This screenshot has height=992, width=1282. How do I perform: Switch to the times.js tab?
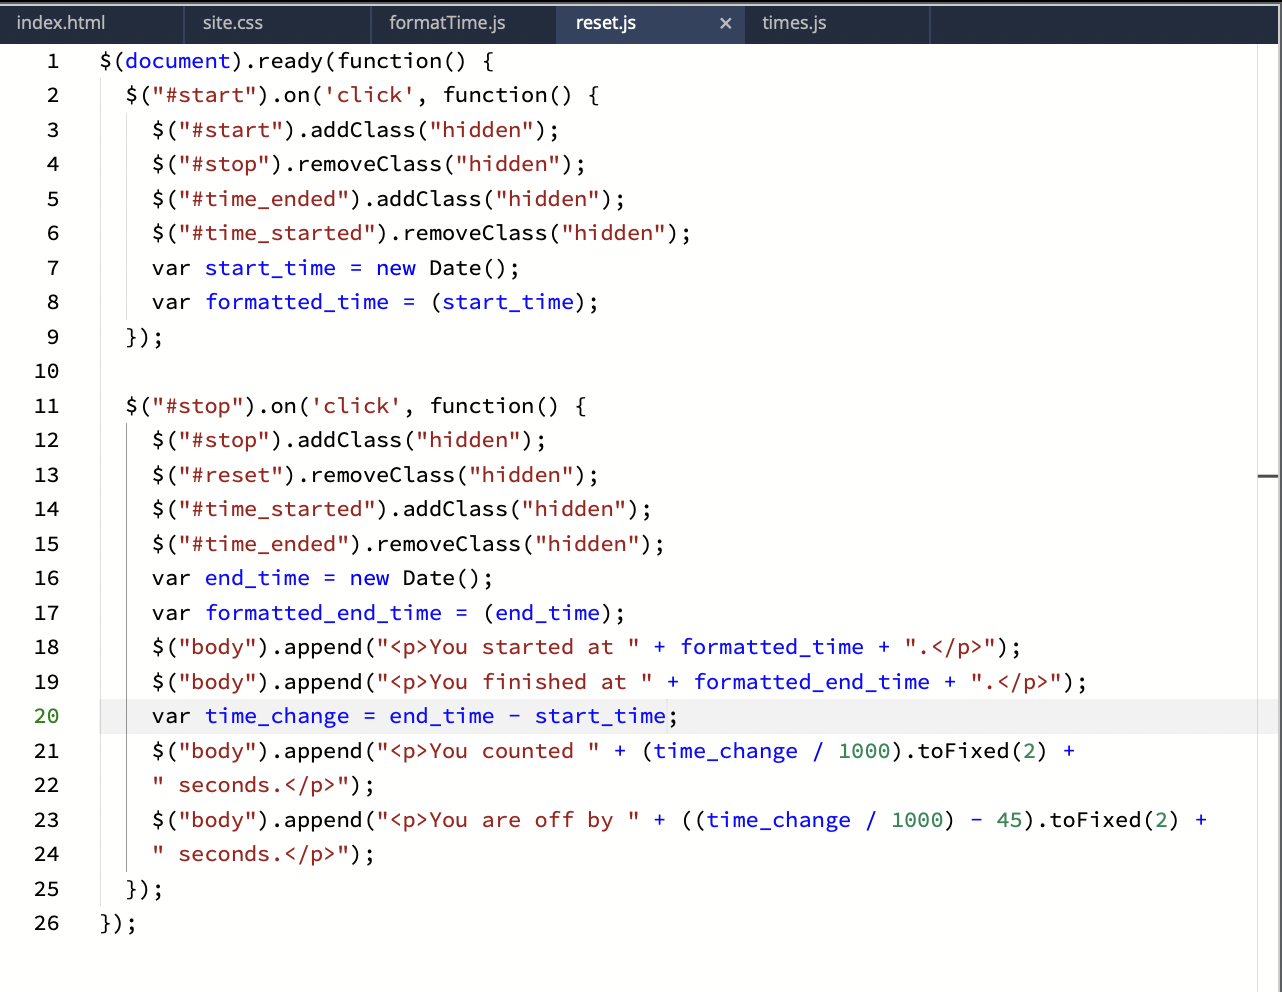793,22
